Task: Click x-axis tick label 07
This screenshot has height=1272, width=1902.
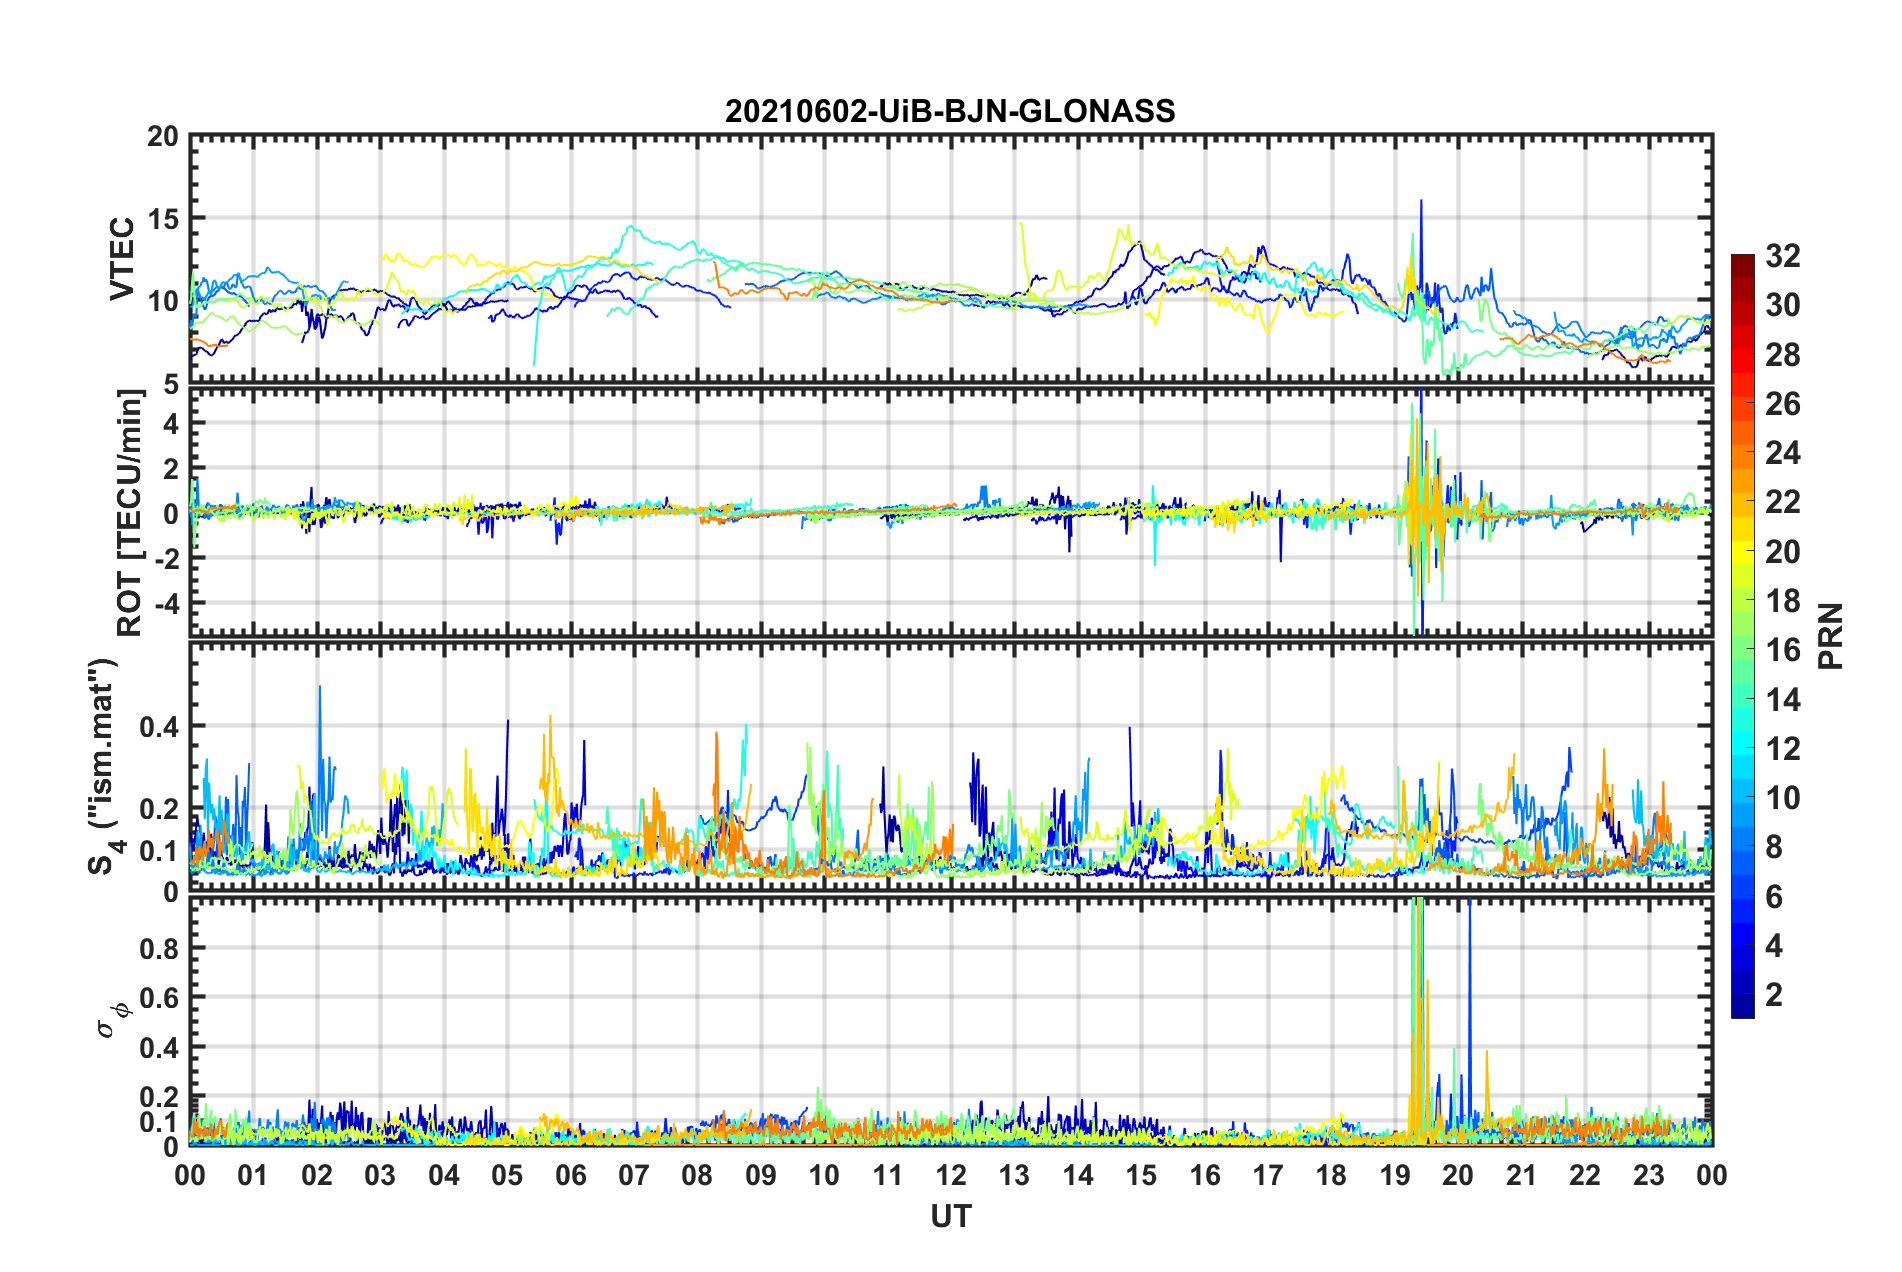Action: tap(634, 1175)
